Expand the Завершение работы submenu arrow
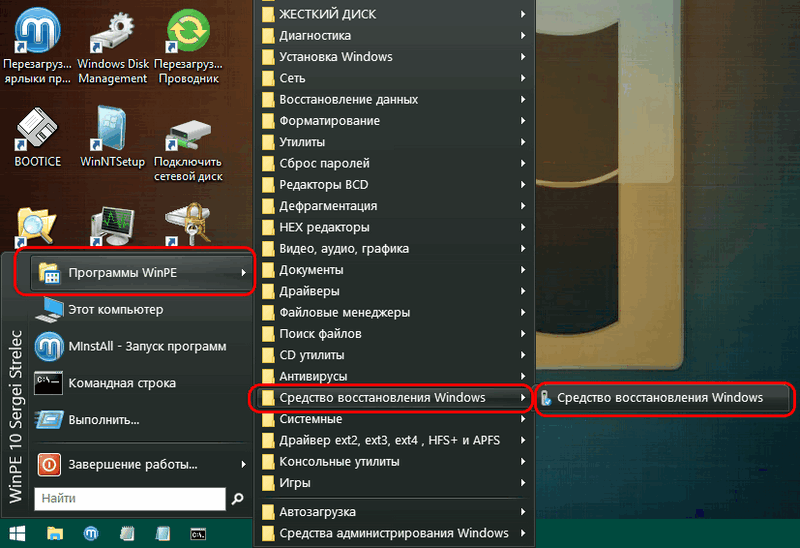Viewport: 800px width, 548px height. (x=243, y=464)
